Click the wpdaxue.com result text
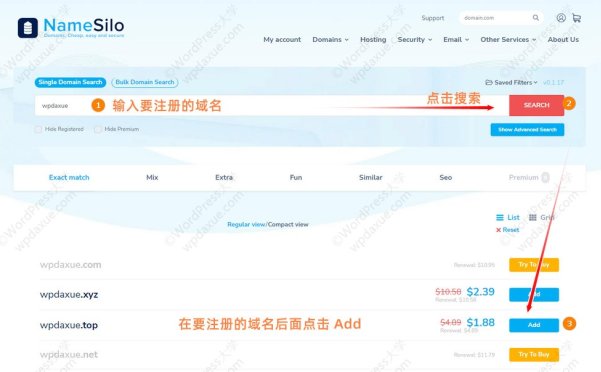This screenshot has width=601, height=372. point(71,265)
